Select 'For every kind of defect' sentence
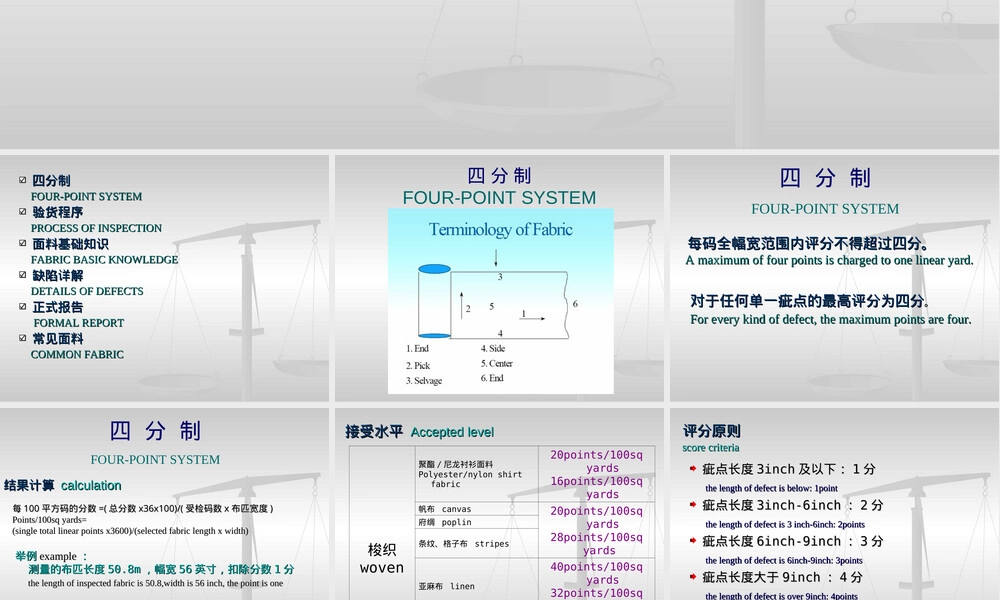 click(x=831, y=319)
